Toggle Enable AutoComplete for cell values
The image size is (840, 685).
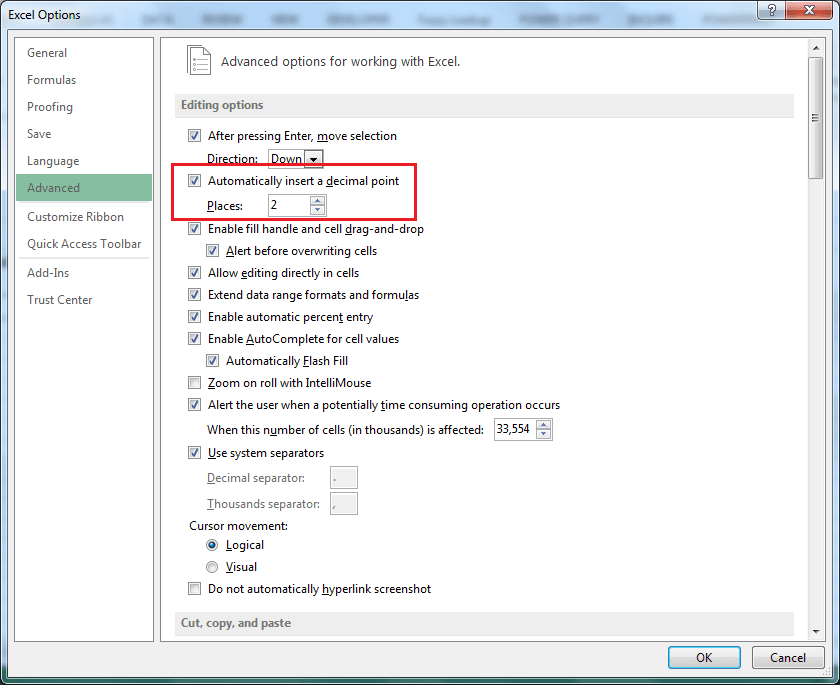click(x=194, y=338)
